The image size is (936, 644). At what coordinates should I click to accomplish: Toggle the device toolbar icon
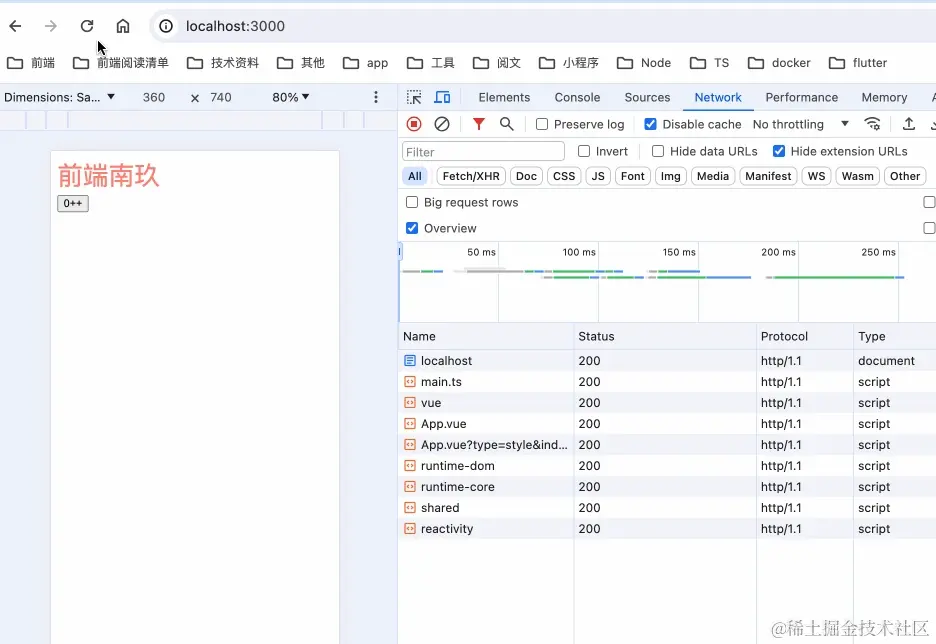(442, 97)
